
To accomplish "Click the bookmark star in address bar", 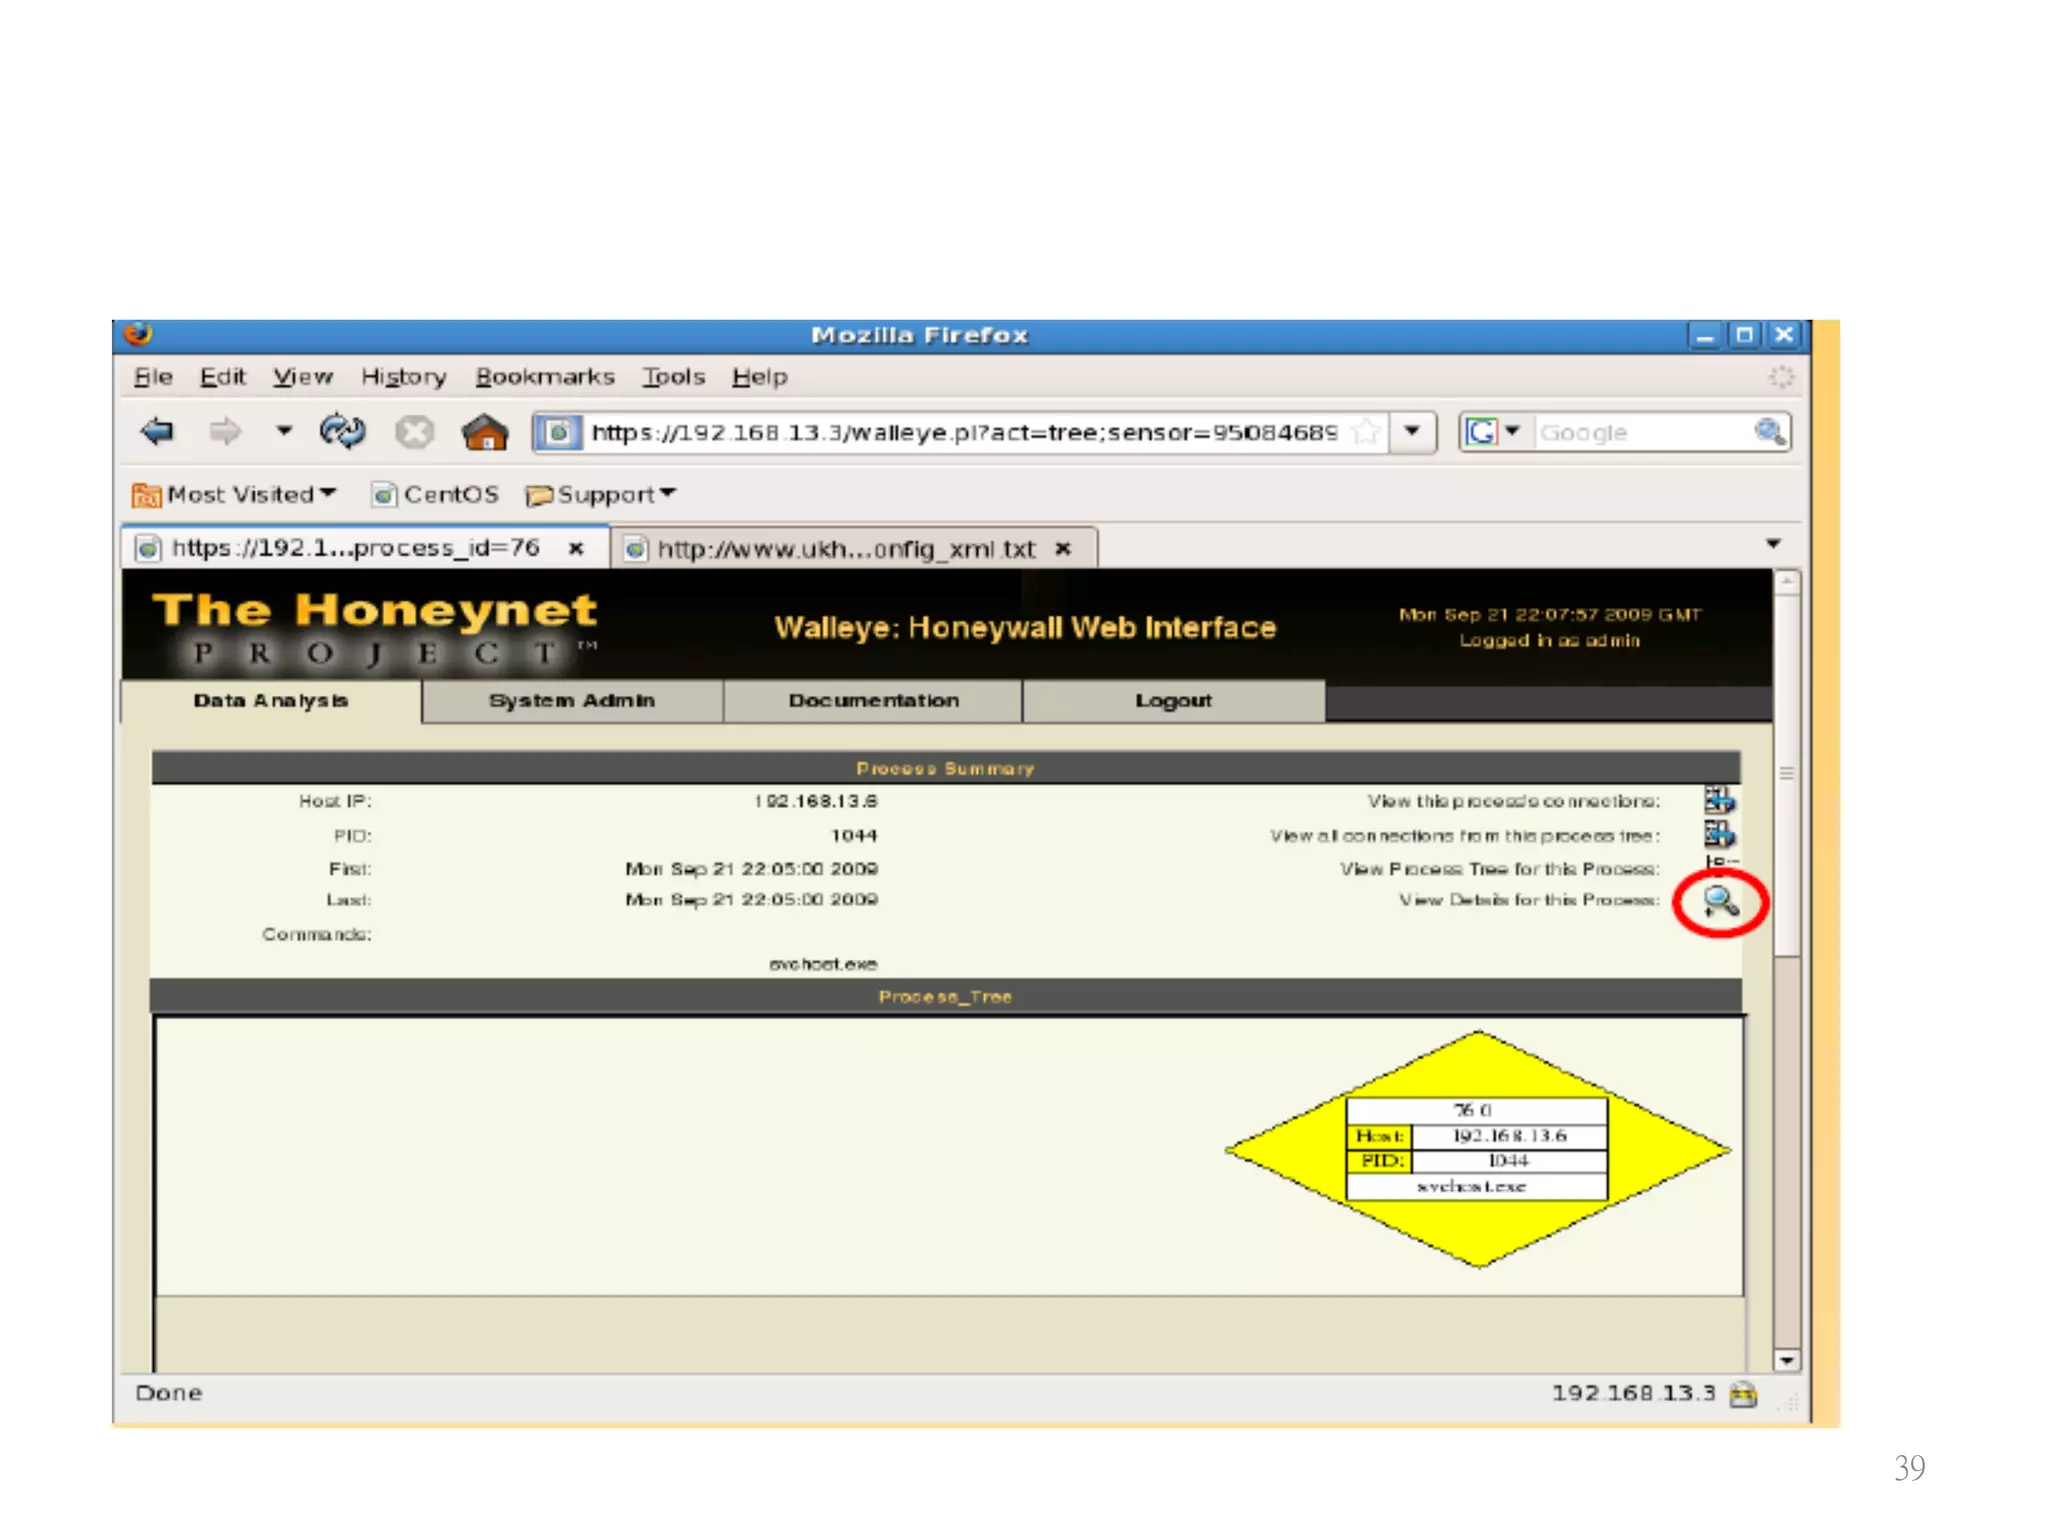I will pyautogui.click(x=1365, y=432).
